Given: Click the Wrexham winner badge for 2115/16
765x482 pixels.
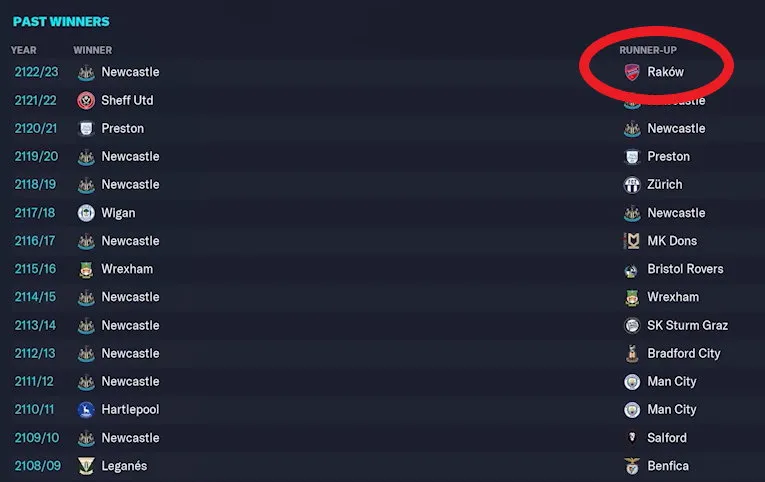Looking at the screenshot, I should tap(86, 269).
